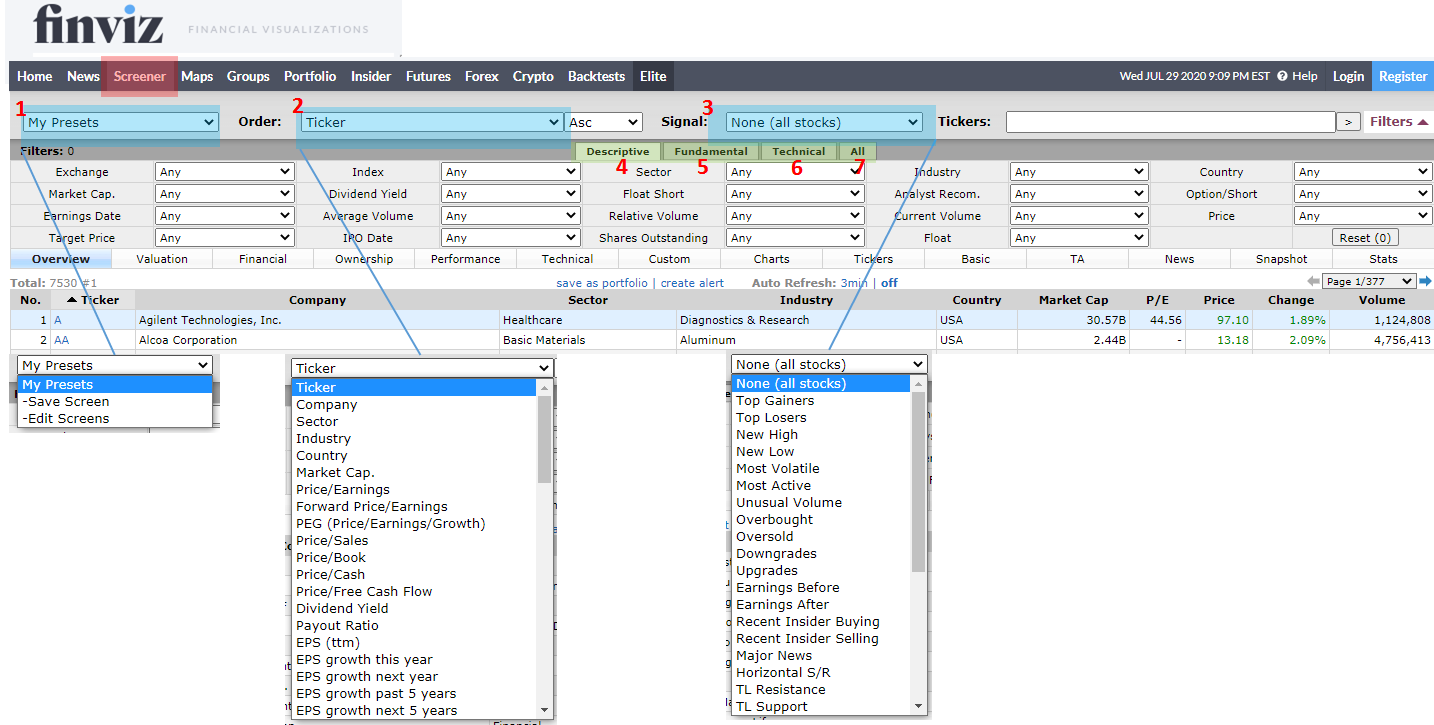1434x725 pixels.
Task: Open Maps in the navigation bar
Action: pyautogui.click(x=197, y=76)
